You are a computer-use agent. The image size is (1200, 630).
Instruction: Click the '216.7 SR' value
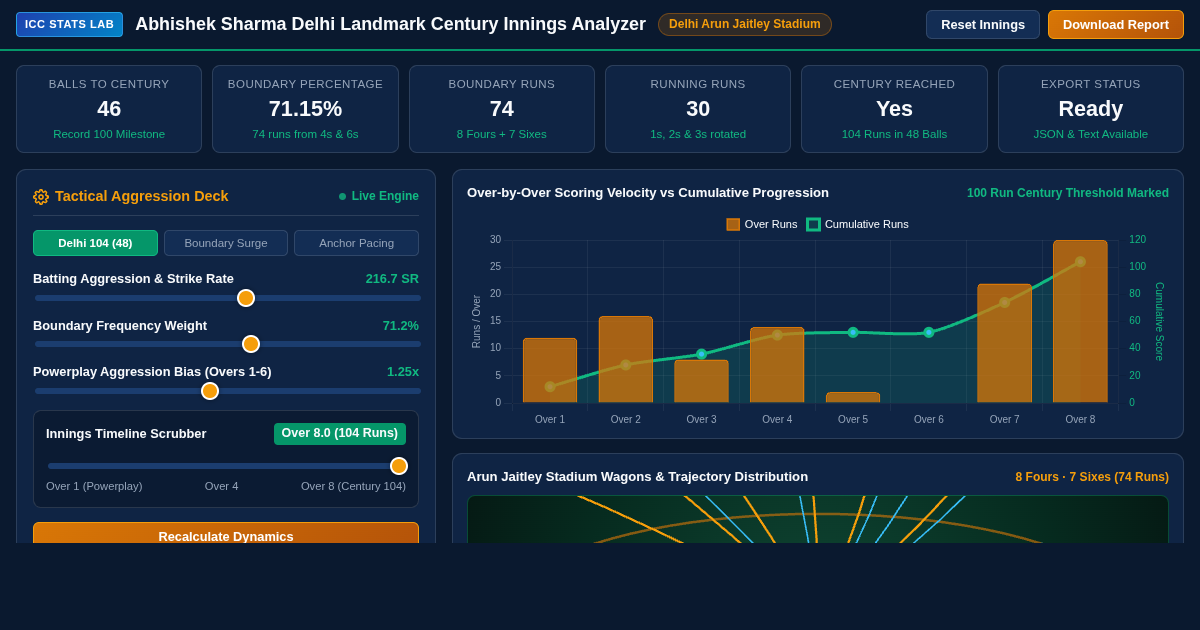[x=392, y=279]
